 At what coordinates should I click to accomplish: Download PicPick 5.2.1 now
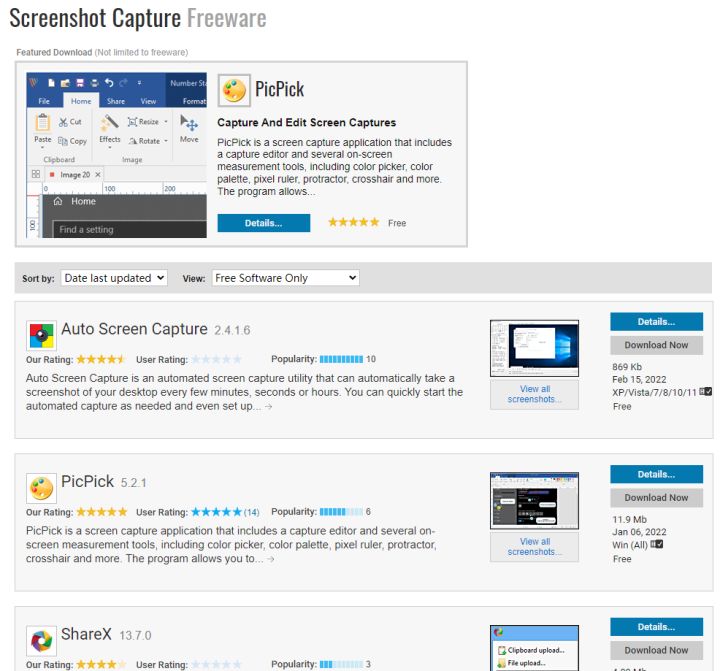pyautogui.click(x=656, y=497)
